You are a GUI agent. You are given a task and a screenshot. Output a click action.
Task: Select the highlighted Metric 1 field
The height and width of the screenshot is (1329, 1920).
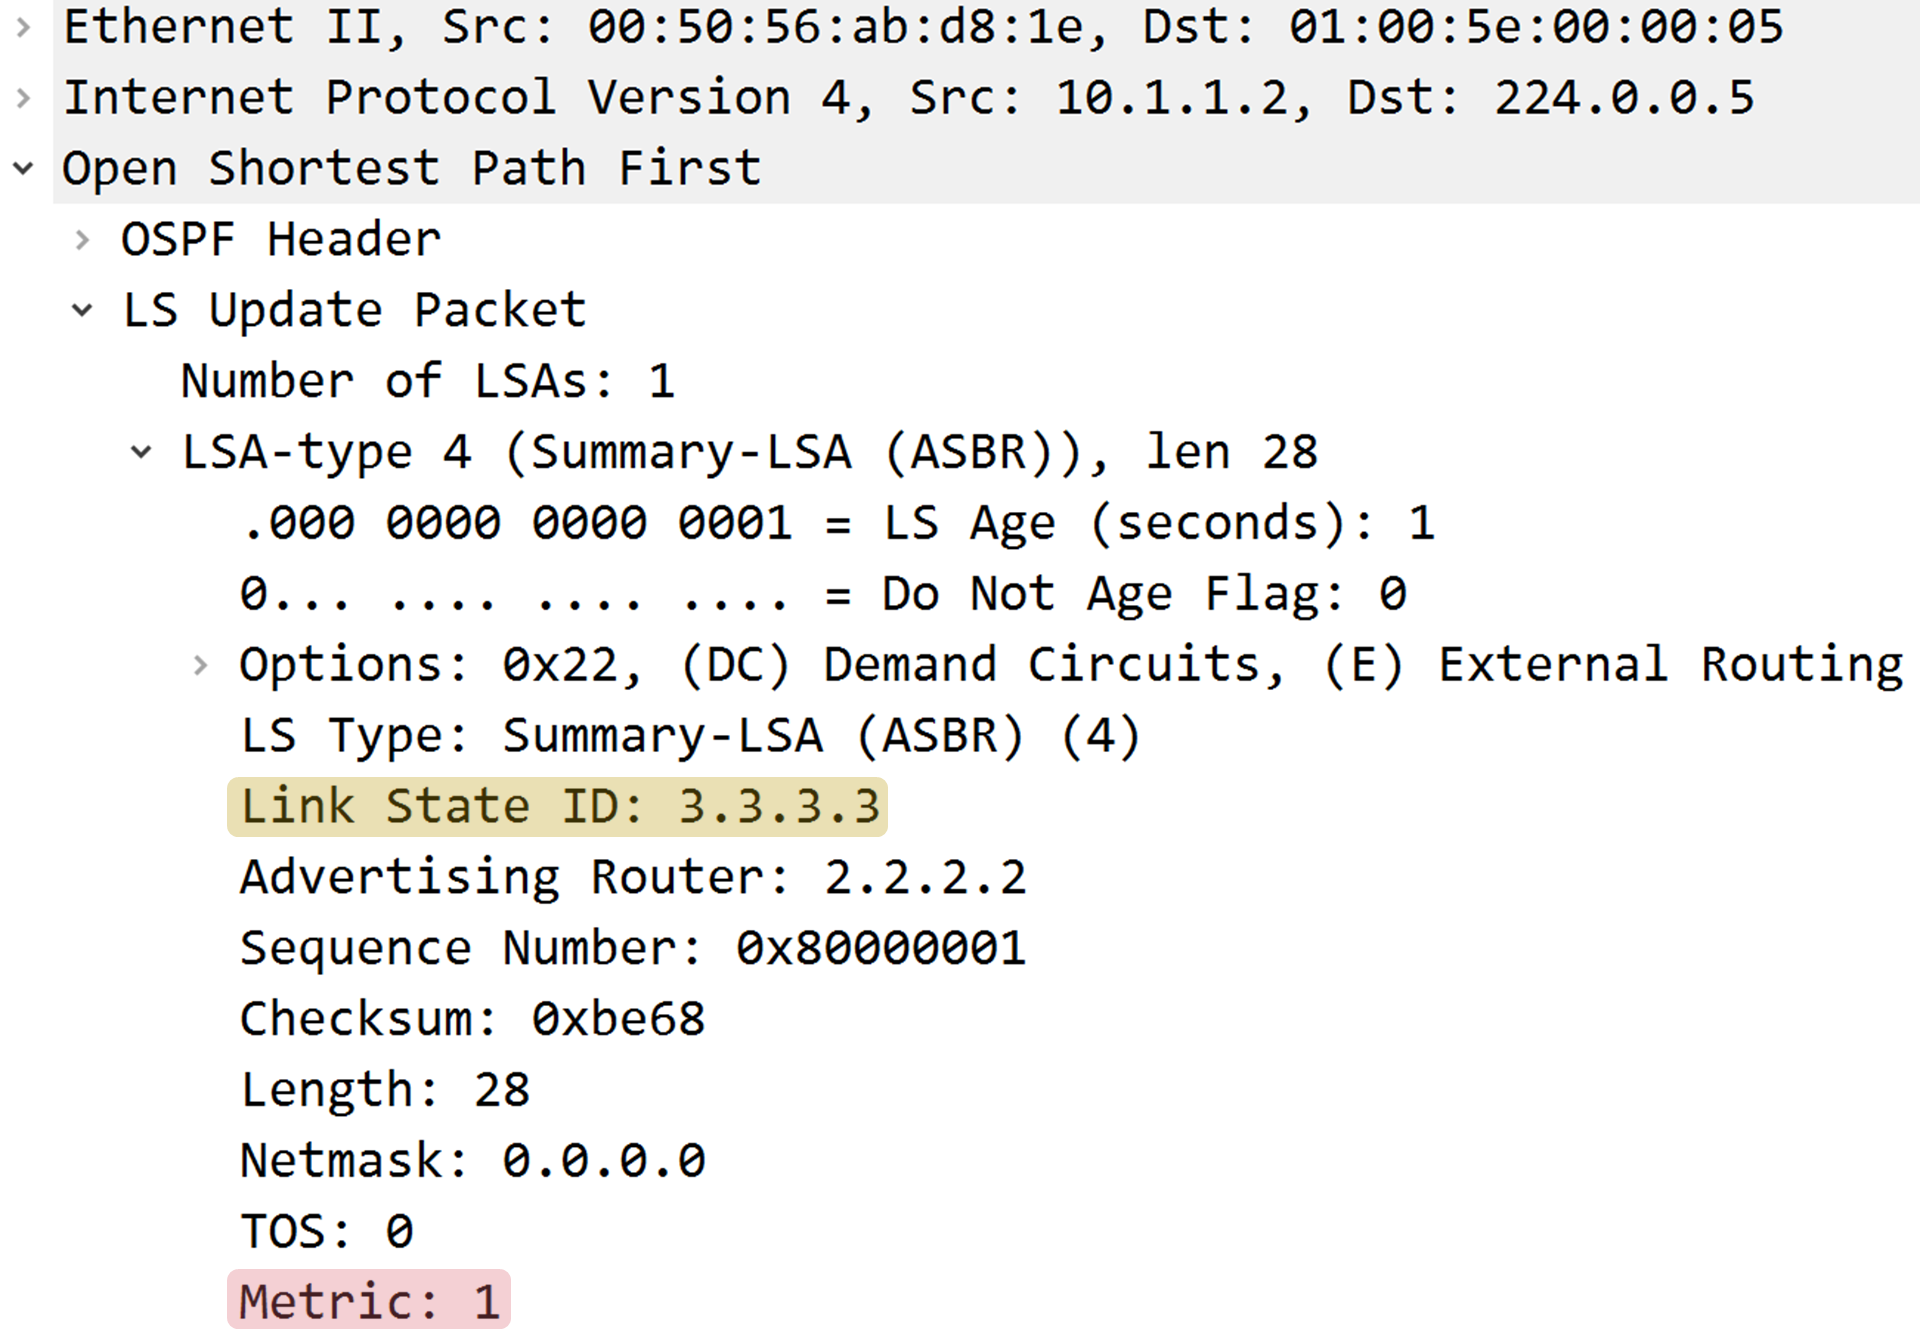coord(369,1301)
